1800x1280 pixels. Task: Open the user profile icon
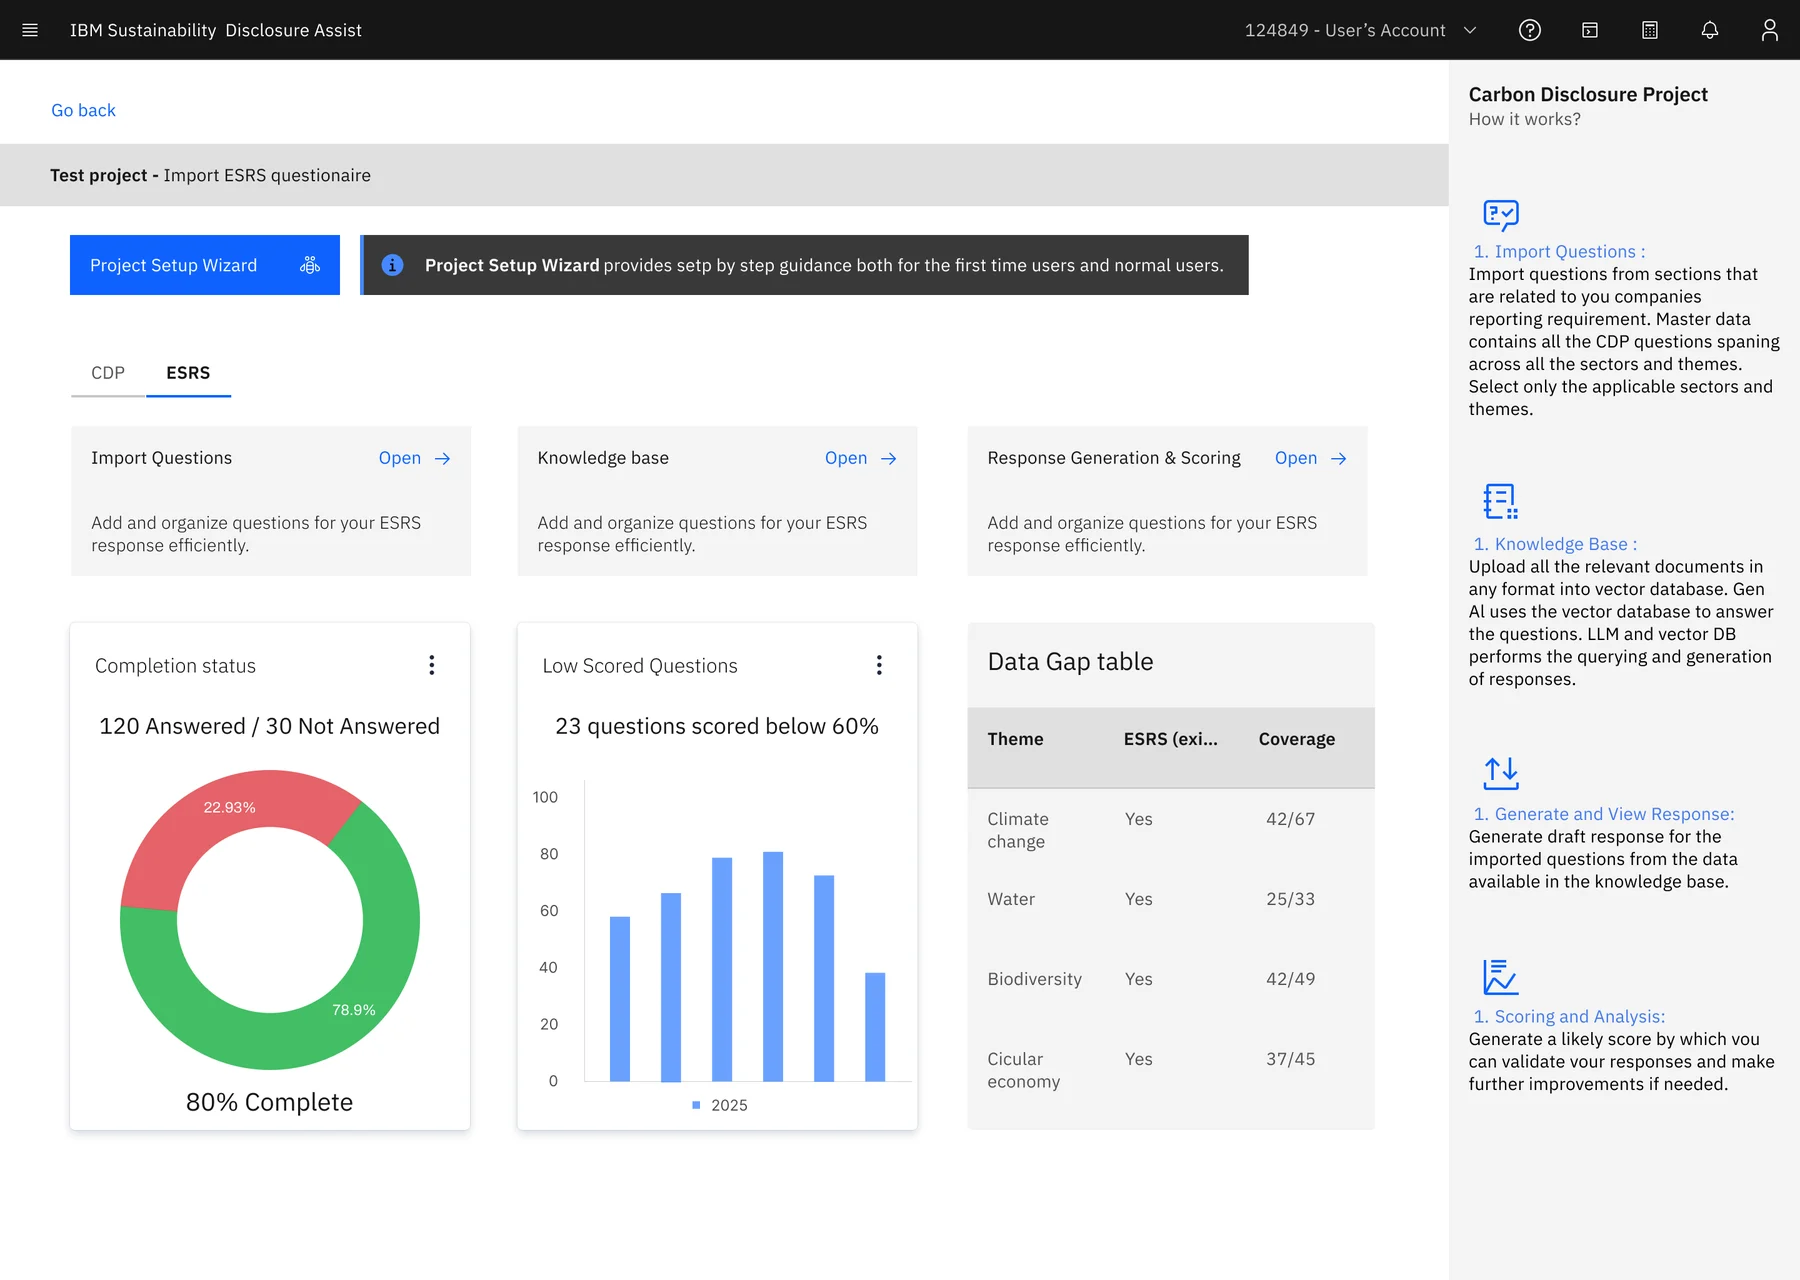tap(1769, 30)
